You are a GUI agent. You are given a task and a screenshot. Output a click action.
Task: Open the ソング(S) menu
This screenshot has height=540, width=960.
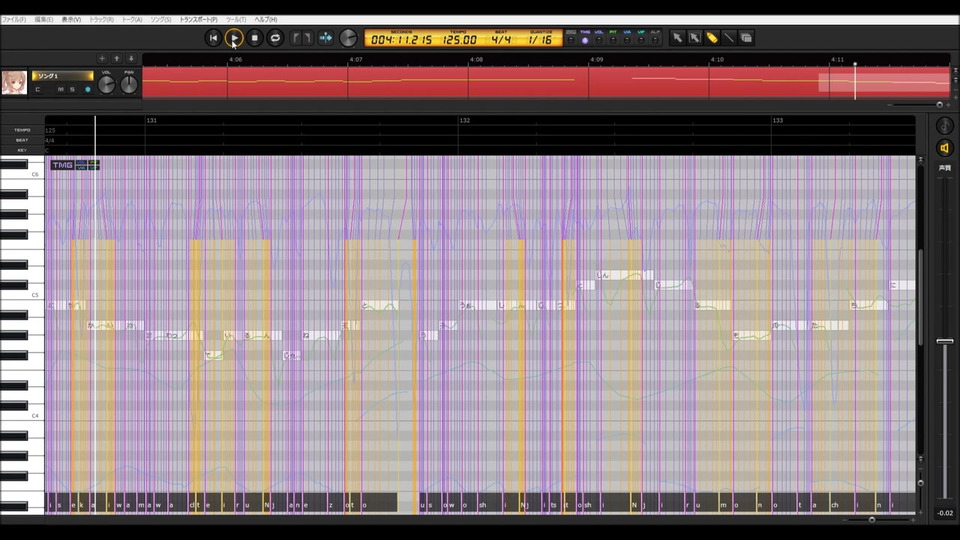pos(161,20)
